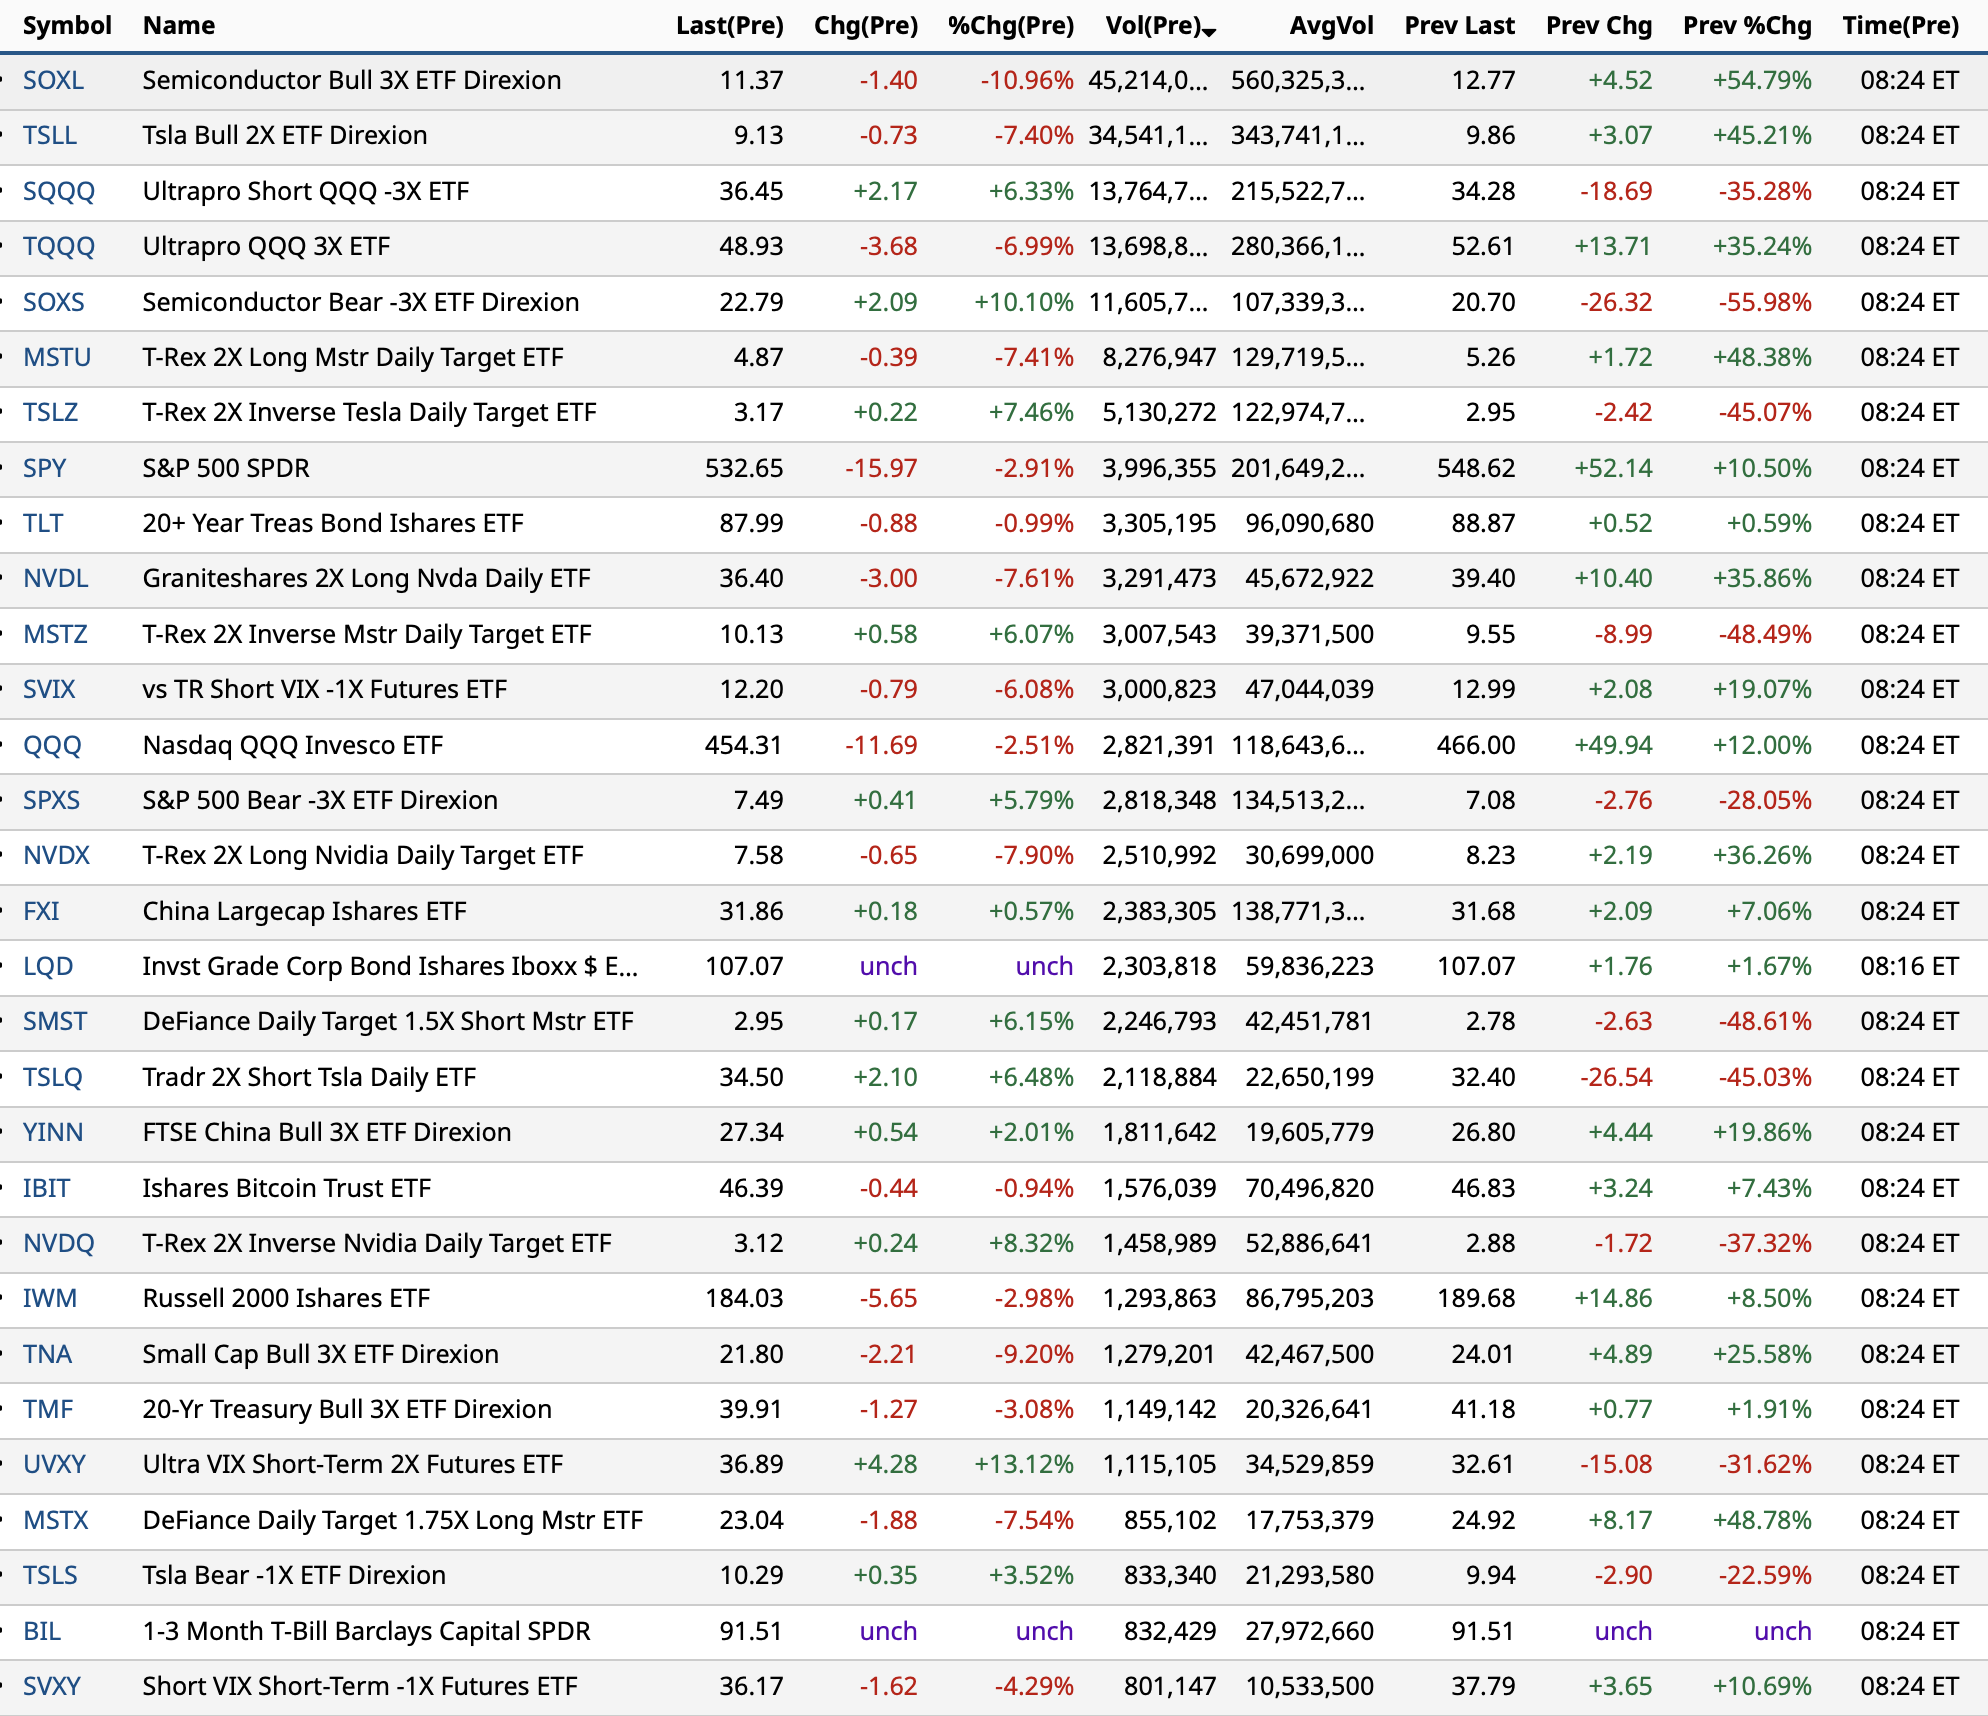
Task: Sort by Vol(Pre) descending arrow
Action: pos(1210,32)
